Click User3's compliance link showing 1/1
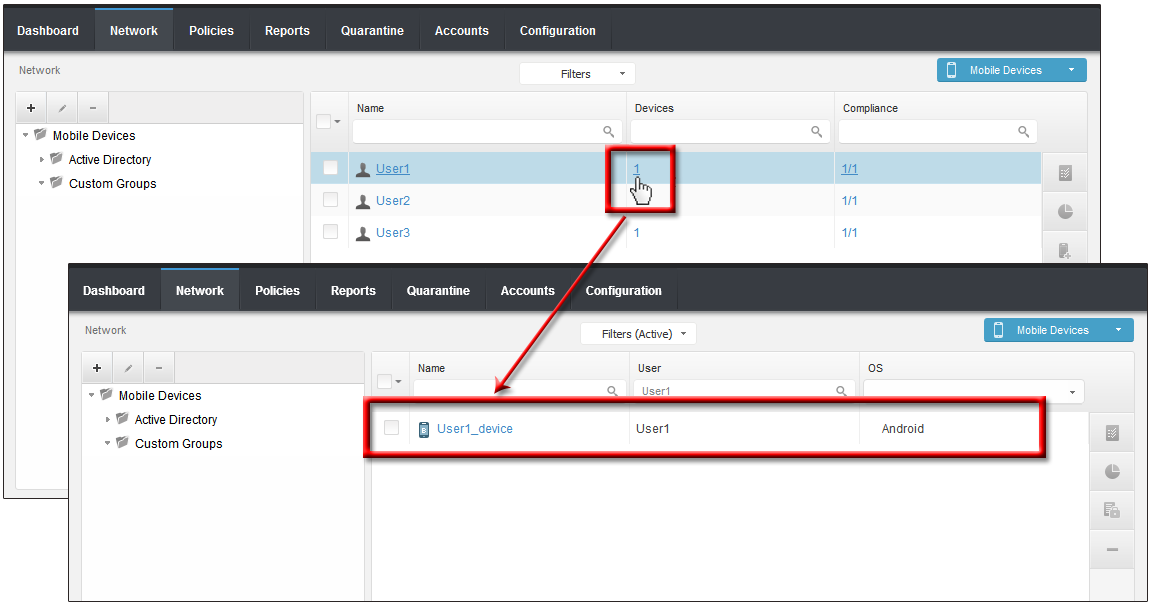 [x=845, y=231]
